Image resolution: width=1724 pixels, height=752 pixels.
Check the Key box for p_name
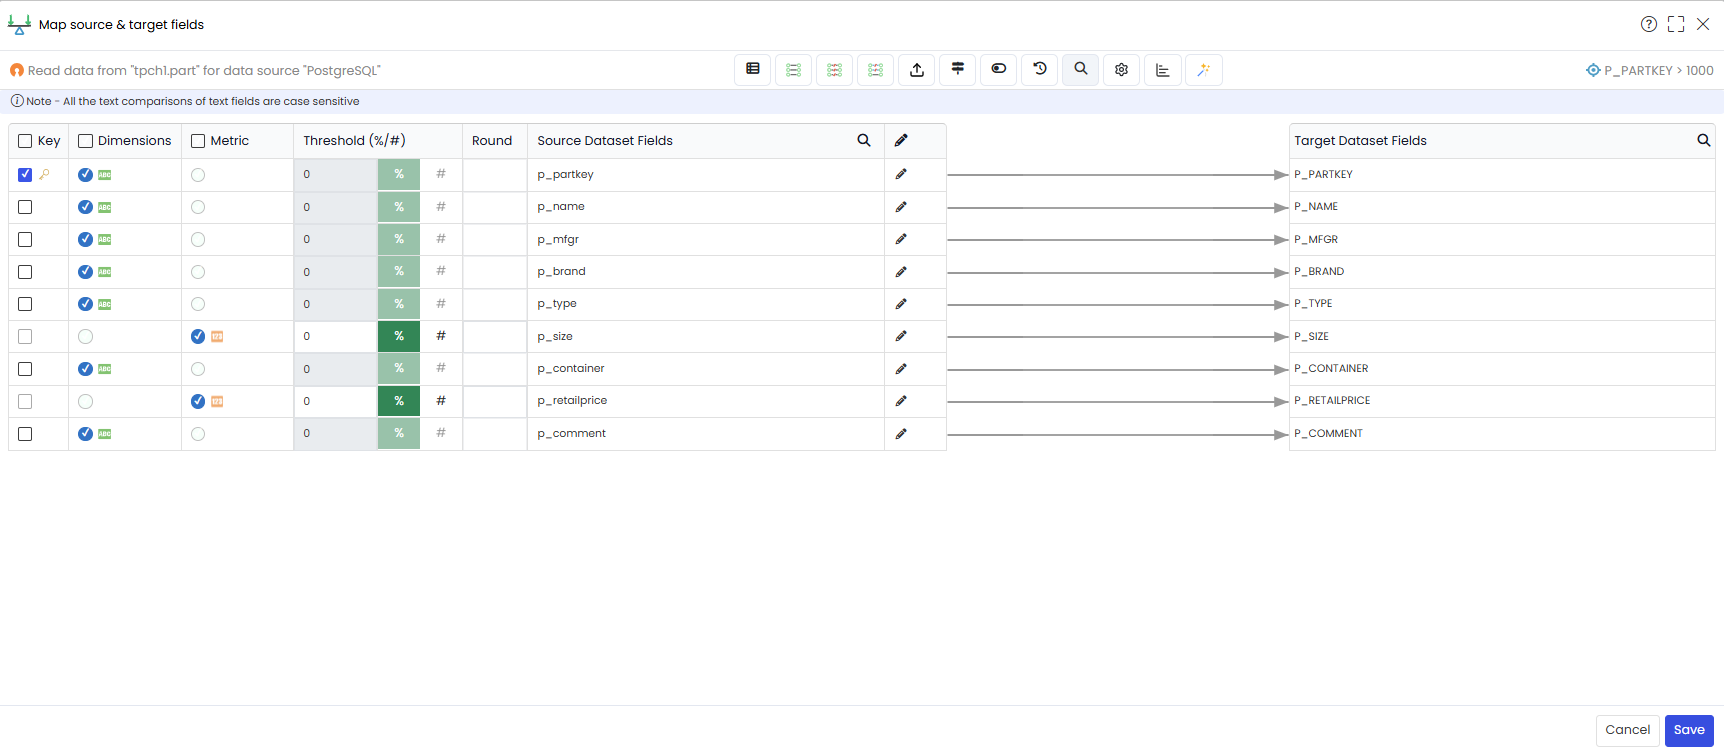(25, 207)
